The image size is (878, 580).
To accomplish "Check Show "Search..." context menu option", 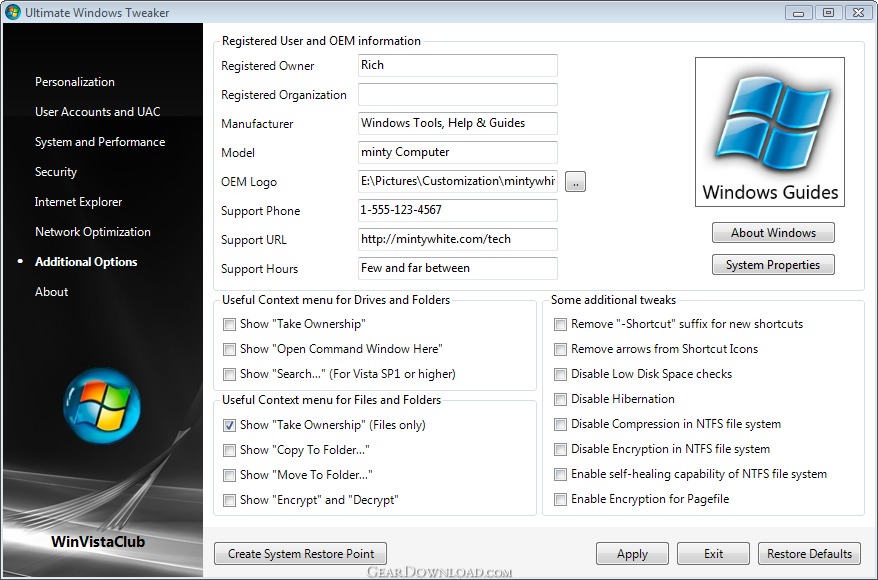I will (229, 374).
